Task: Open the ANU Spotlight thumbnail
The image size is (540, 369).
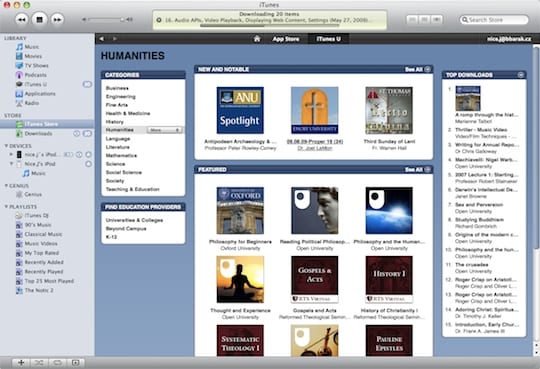Action: click(240, 110)
